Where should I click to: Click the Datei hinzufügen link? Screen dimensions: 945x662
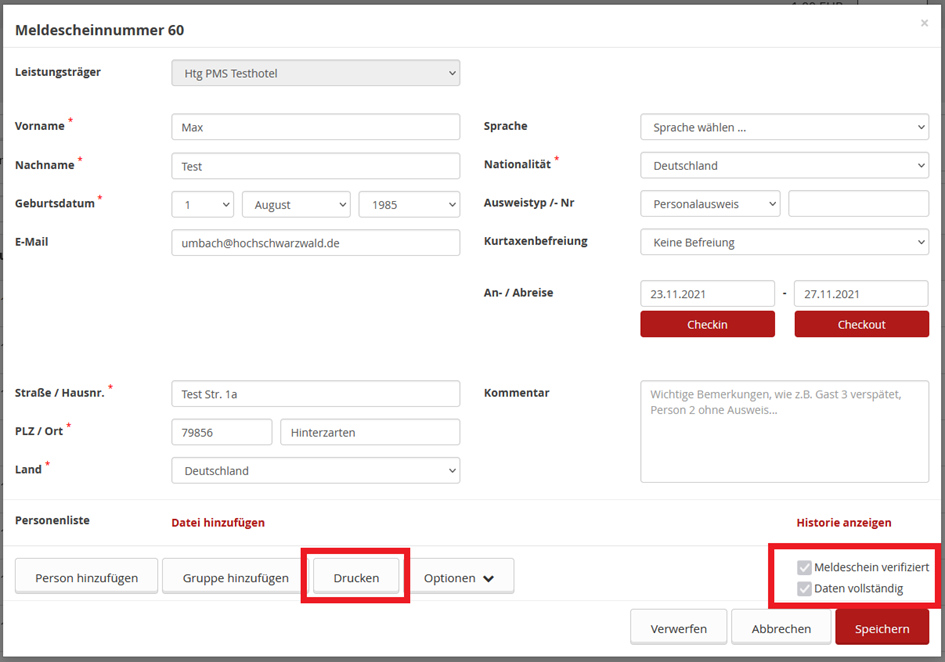tap(218, 522)
